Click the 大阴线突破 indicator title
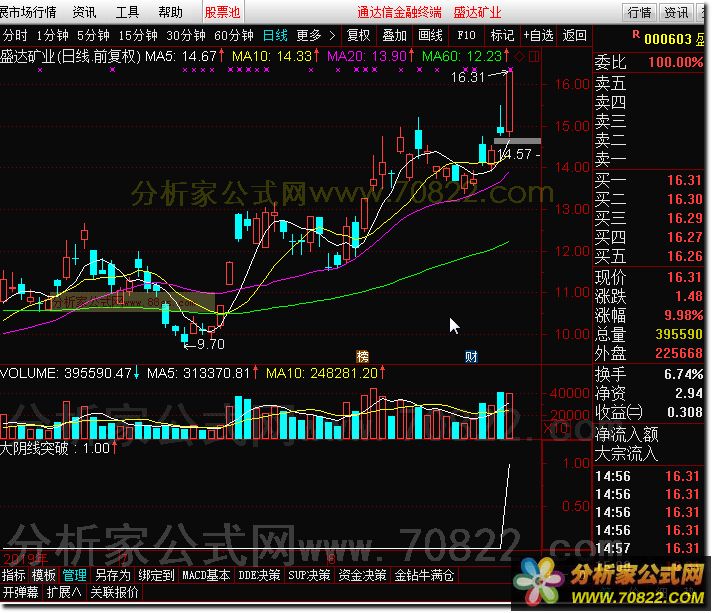This screenshot has width=713, height=613. (x=34, y=448)
